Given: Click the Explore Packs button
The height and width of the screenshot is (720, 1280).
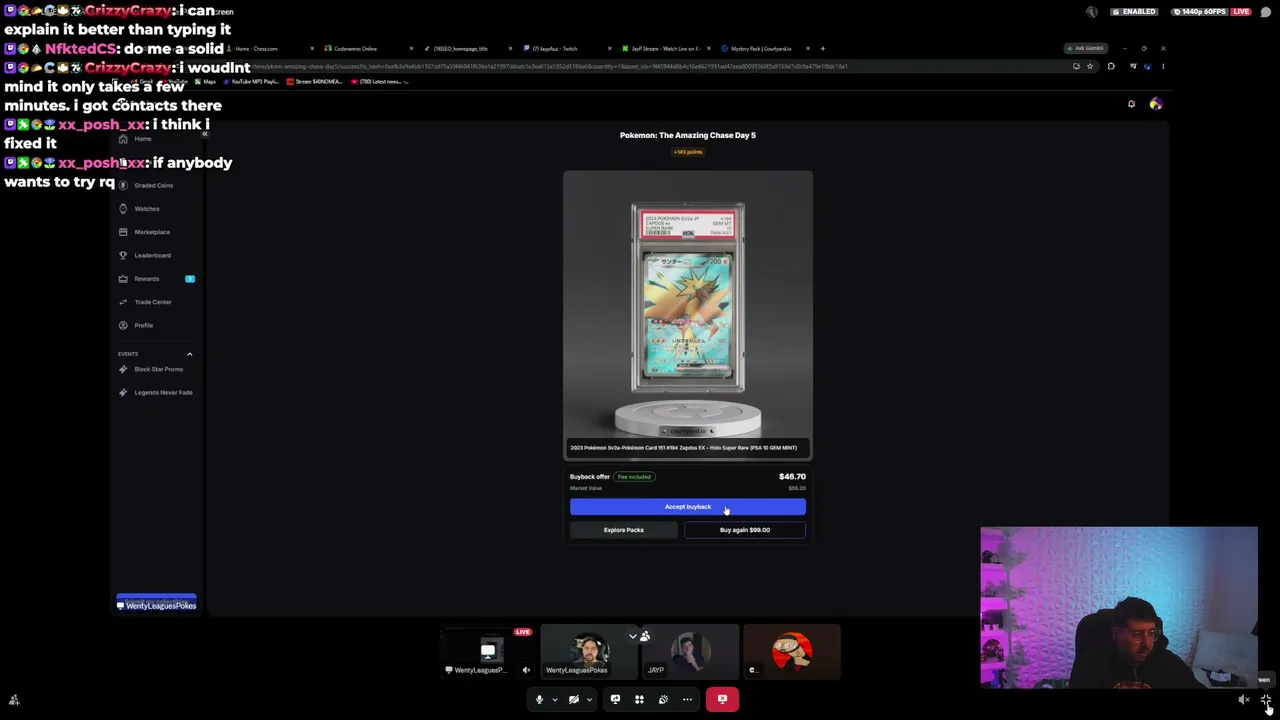Looking at the screenshot, I should point(624,530).
